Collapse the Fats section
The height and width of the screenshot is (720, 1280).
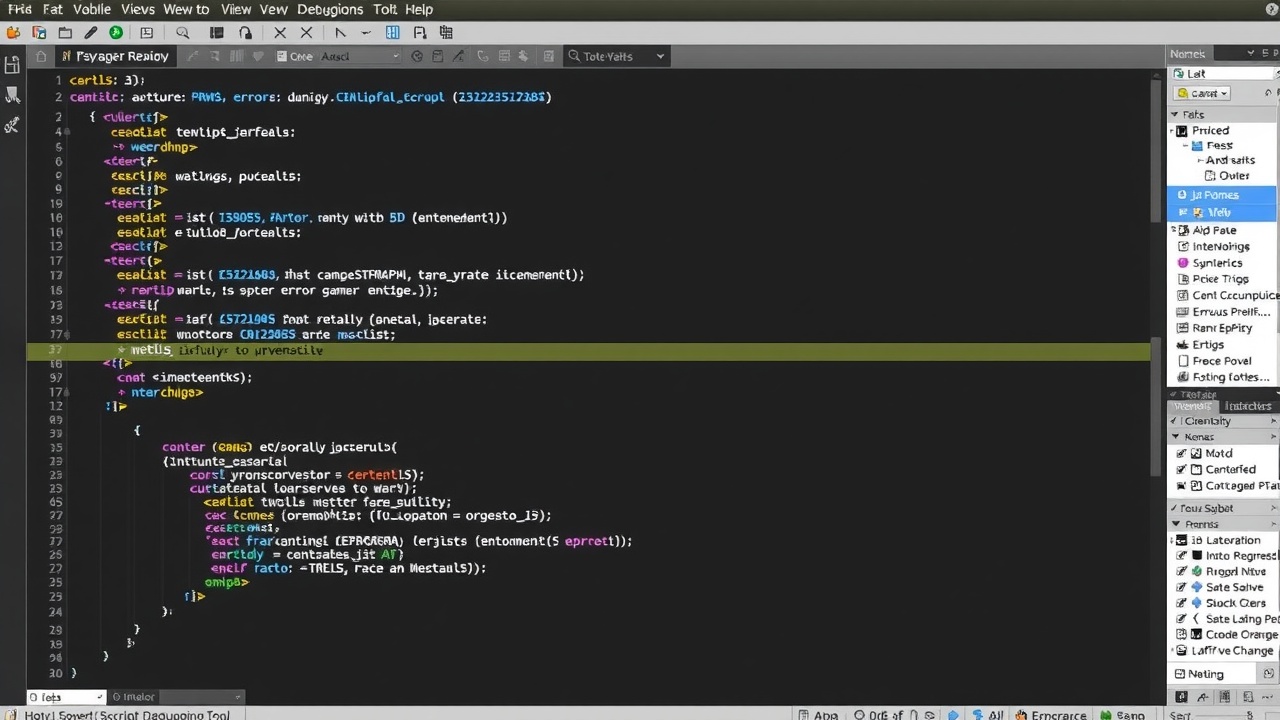click(x=1174, y=114)
